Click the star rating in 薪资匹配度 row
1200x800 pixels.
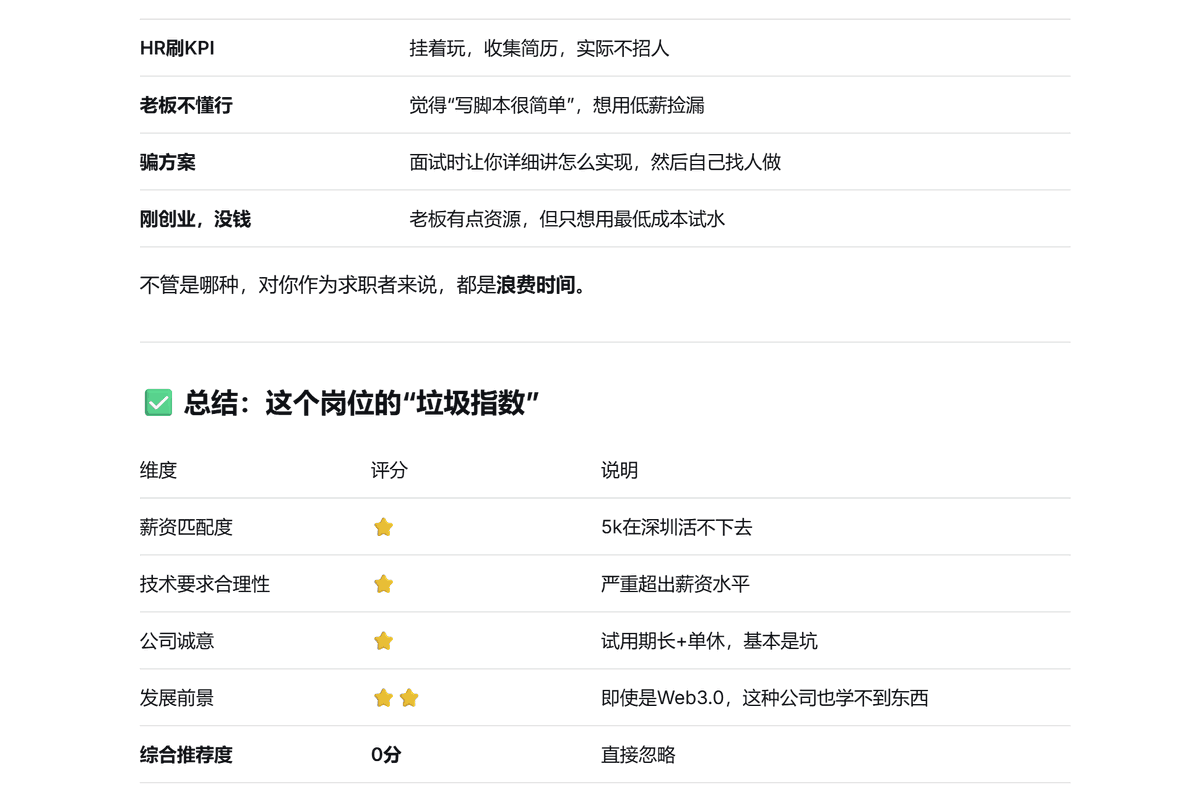383,527
